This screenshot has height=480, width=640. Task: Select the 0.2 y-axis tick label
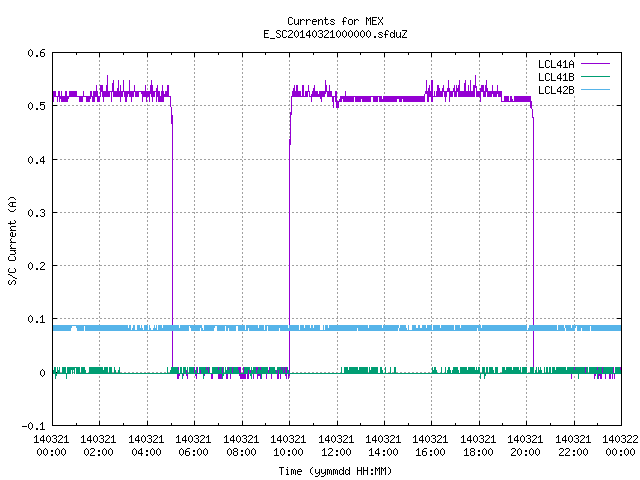tap(37, 266)
